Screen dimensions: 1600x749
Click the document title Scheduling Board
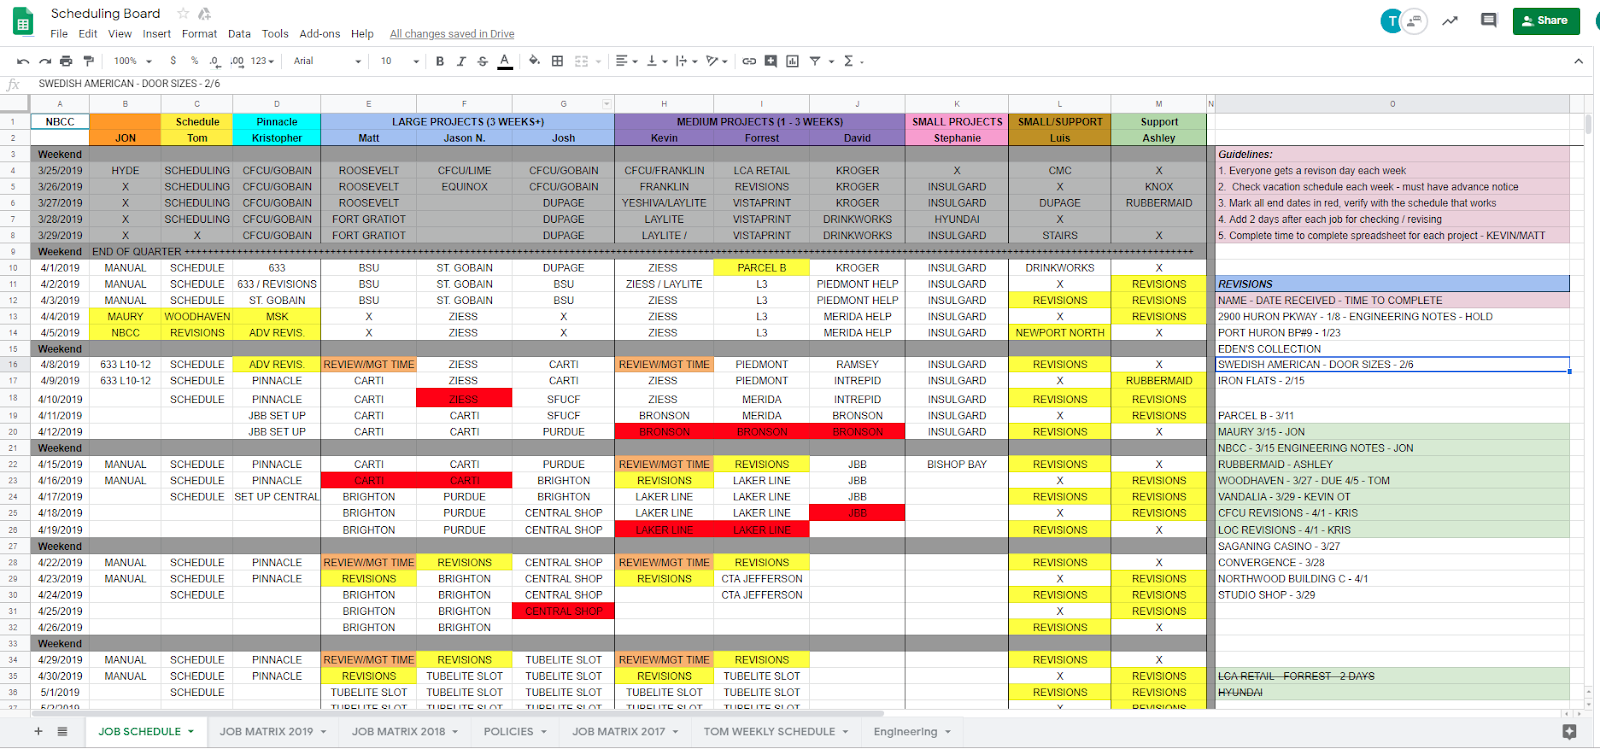[x=105, y=14]
